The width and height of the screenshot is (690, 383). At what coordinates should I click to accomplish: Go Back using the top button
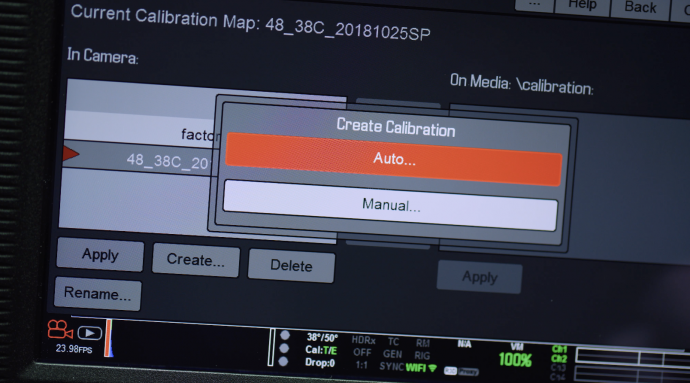point(640,7)
